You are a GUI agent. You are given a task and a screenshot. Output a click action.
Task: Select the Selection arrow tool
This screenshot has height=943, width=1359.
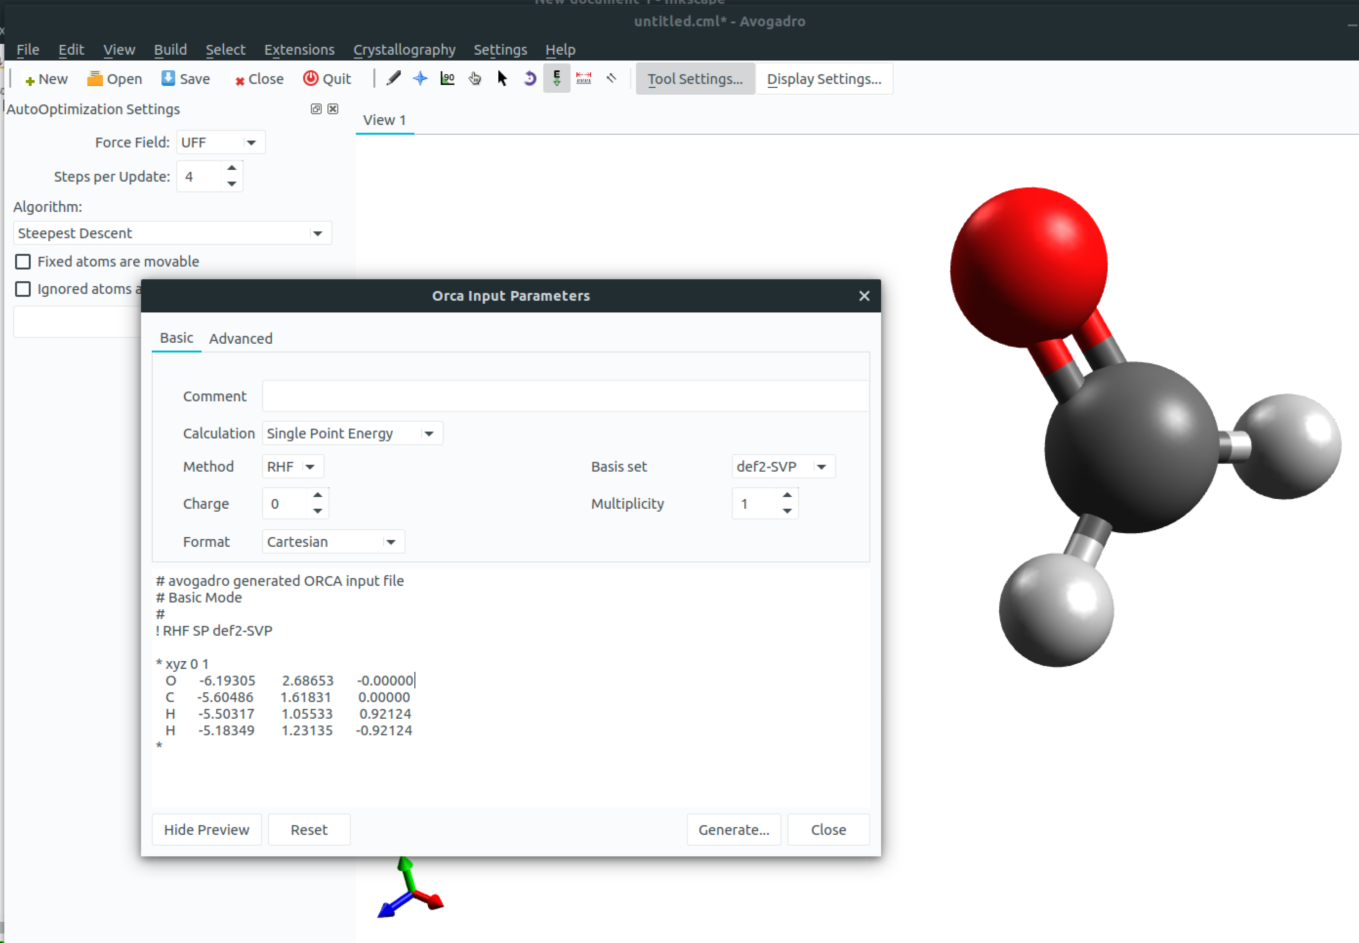[x=502, y=78]
